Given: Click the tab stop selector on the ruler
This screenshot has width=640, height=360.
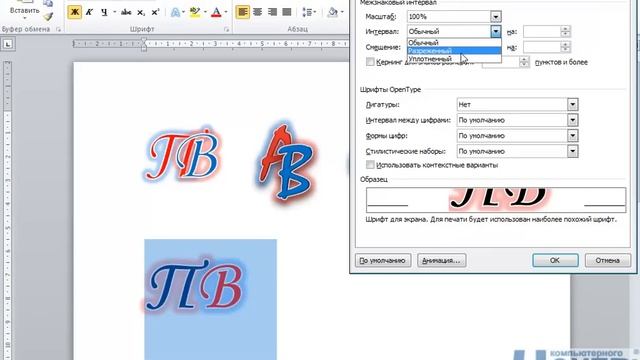Looking at the screenshot, I should tap(8, 44).
